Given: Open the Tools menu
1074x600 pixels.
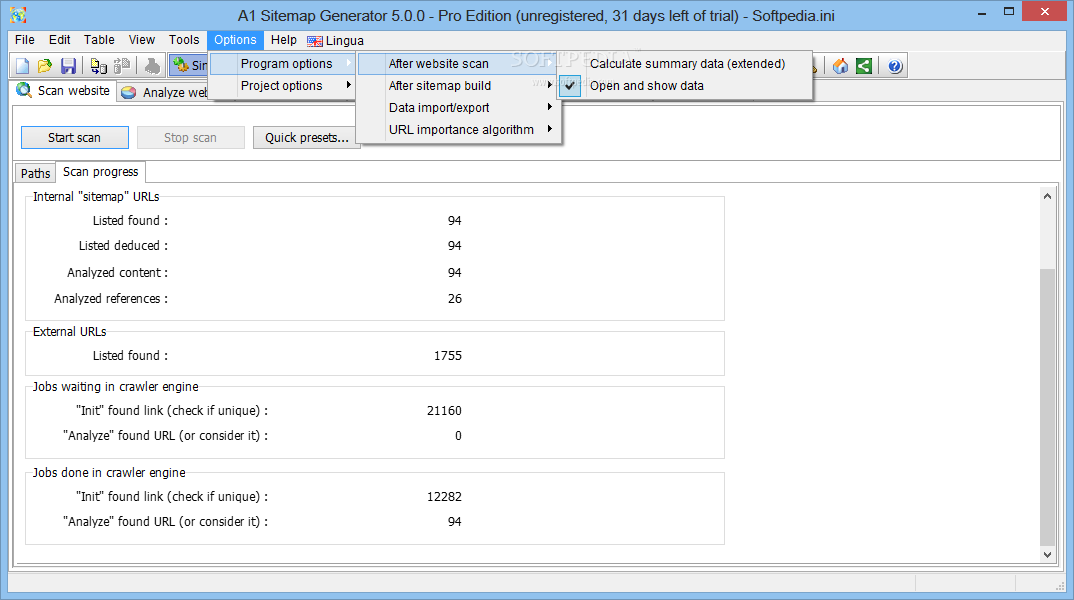Looking at the screenshot, I should (184, 40).
